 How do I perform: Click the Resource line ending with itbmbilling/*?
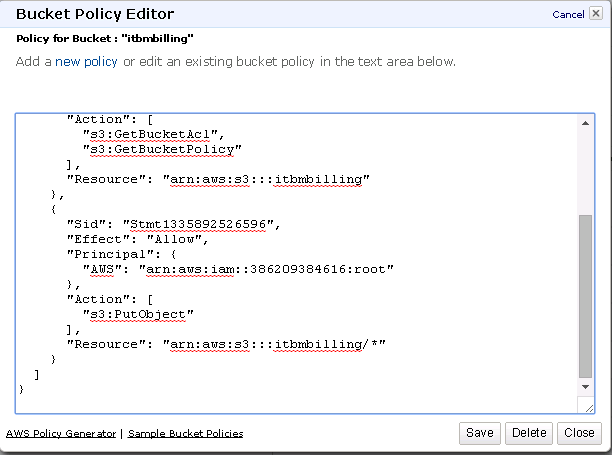[226, 345]
